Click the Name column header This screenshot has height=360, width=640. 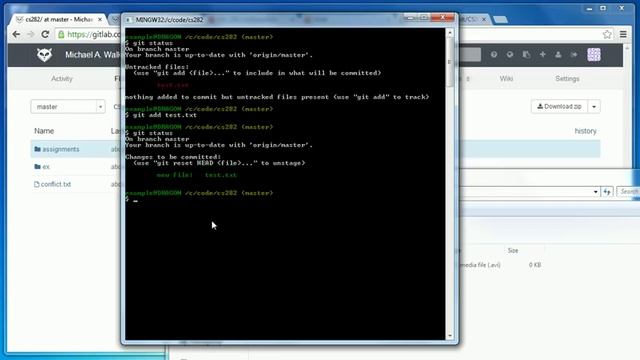click(x=44, y=131)
